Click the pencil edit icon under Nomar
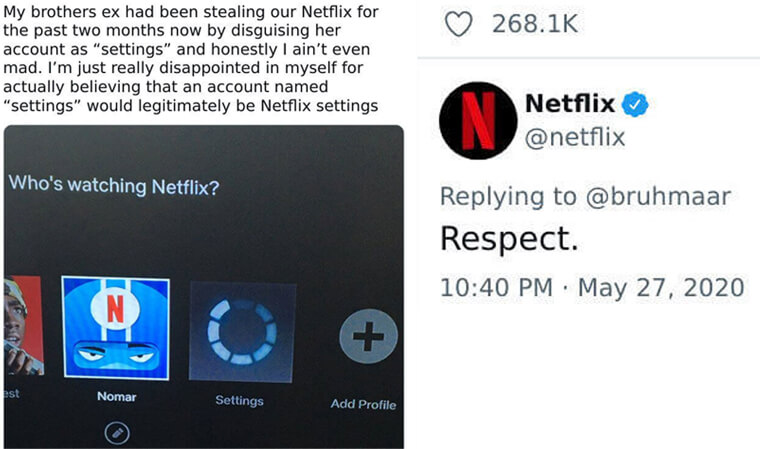The image size is (760, 449). (x=117, y=433)
